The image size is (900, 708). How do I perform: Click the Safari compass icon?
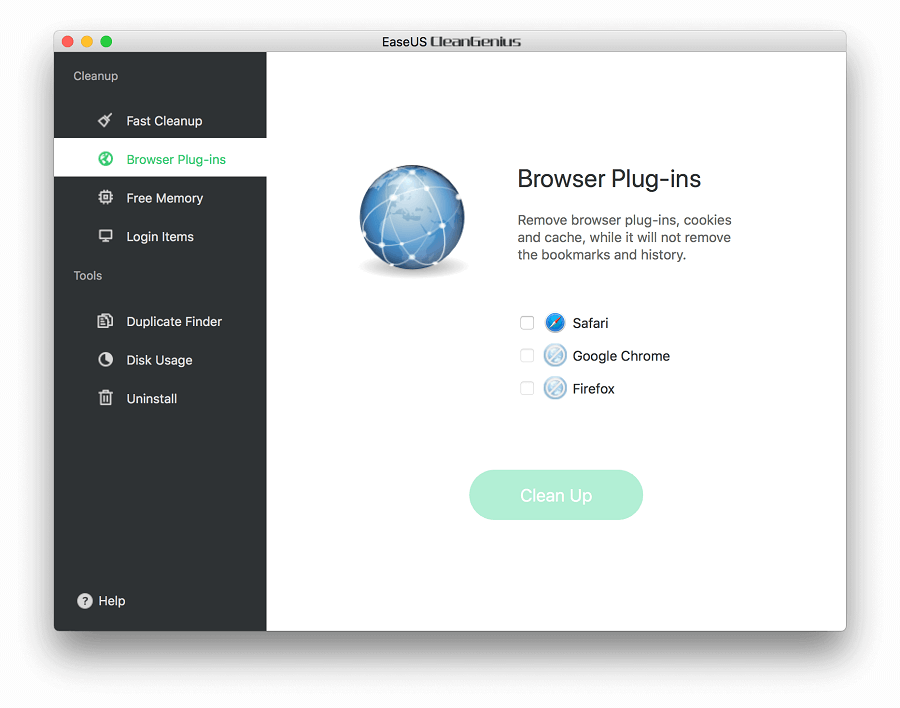point(555,323)
